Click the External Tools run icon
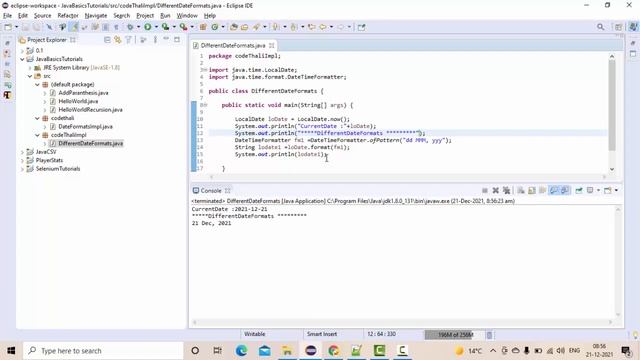Image resolution: width=640 pixels, height=360 pixels. (183, 27)
